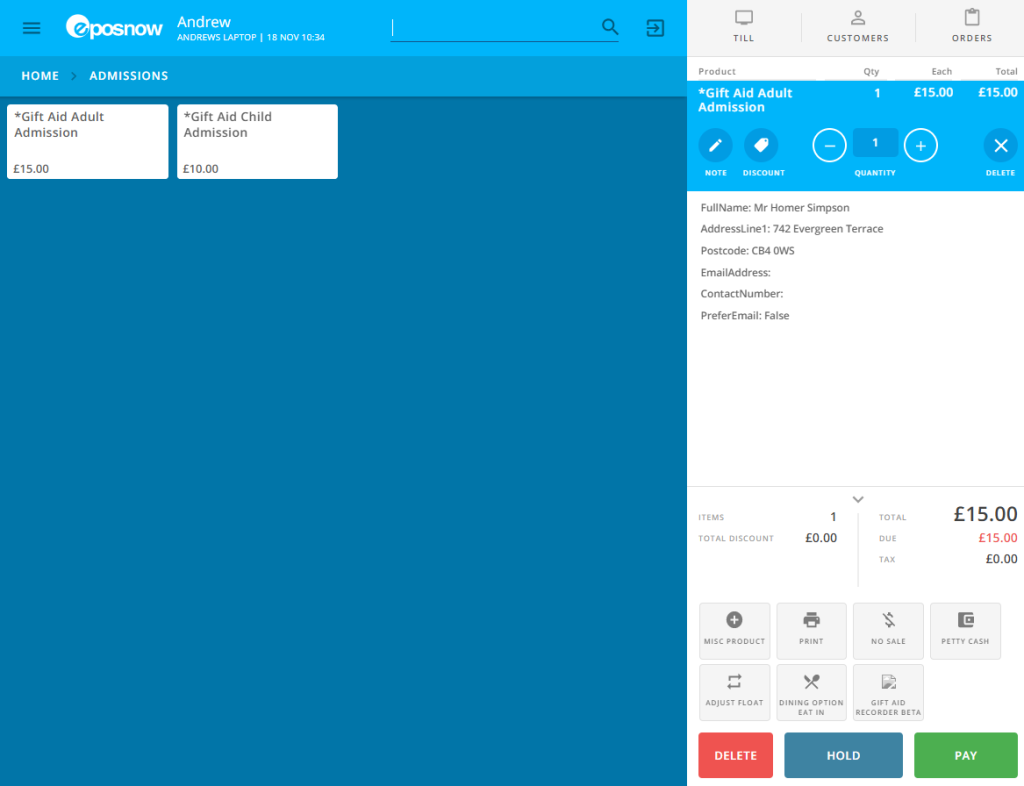The width and height of the screenshot is (1024, 786).
Task: Click the EmailAddress: note line
Action: (735, 272)
